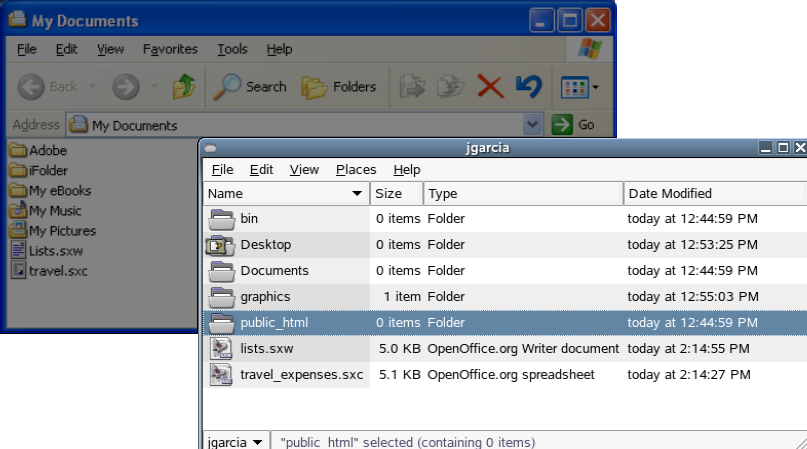Select My Music folder icon
Viewport: 807px width, 449px height.
(x=18, y=210)
